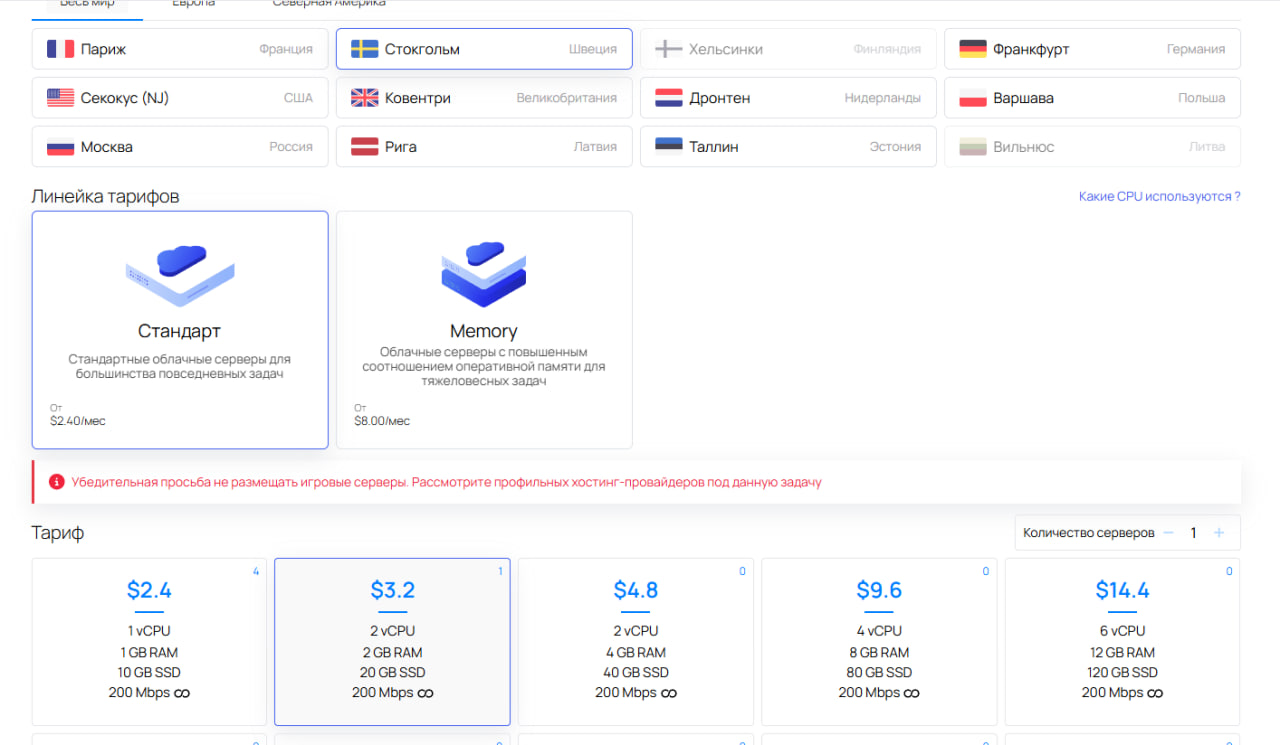
Task: Switch to the Европа region tab
Action: (194, 4)
